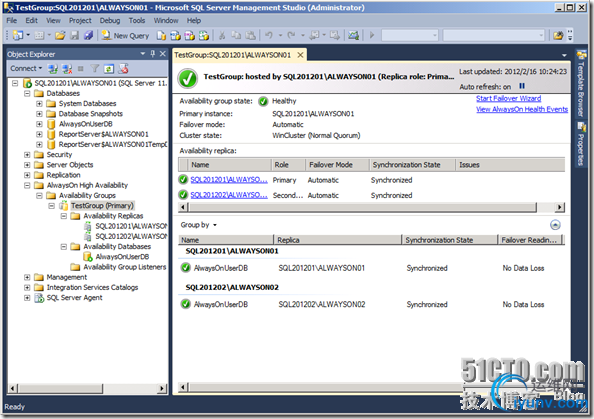Click the Undo arrow icon in toolbar
This screenshot has height=419, width=594.
coord(269,36)
